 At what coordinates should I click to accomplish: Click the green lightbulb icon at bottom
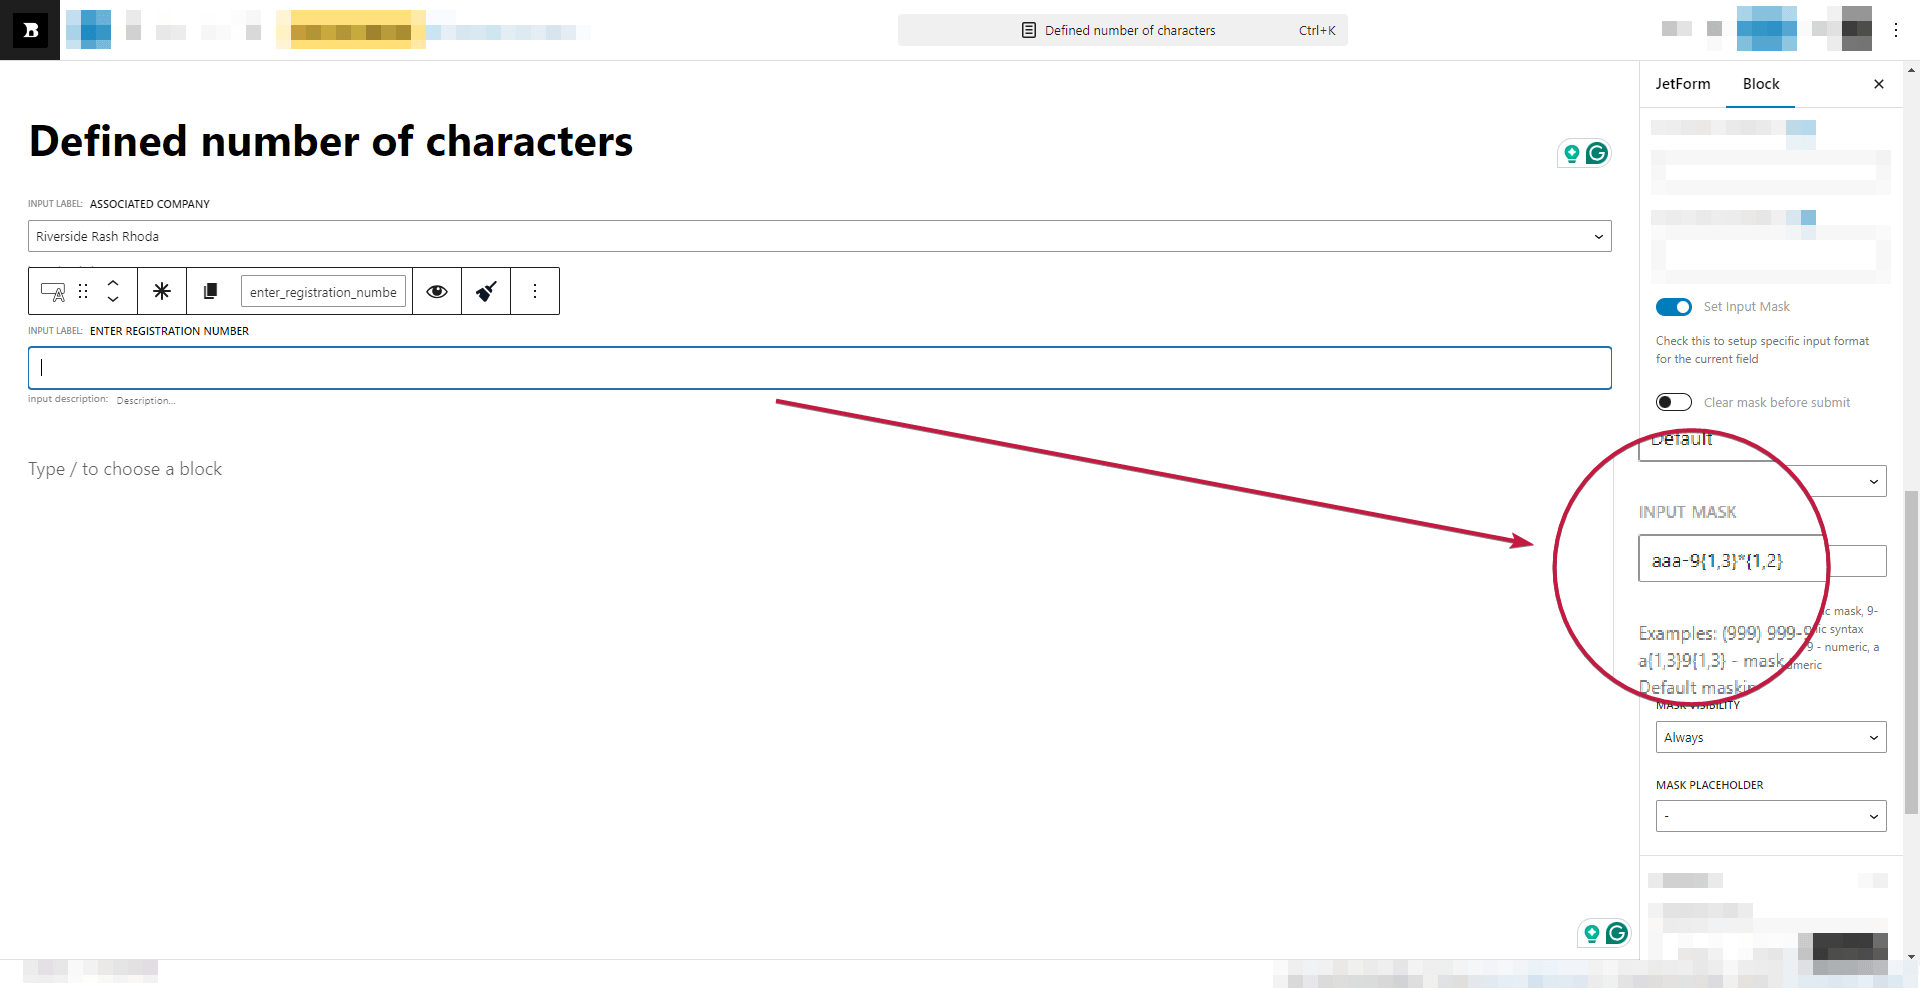(1592, 933)
